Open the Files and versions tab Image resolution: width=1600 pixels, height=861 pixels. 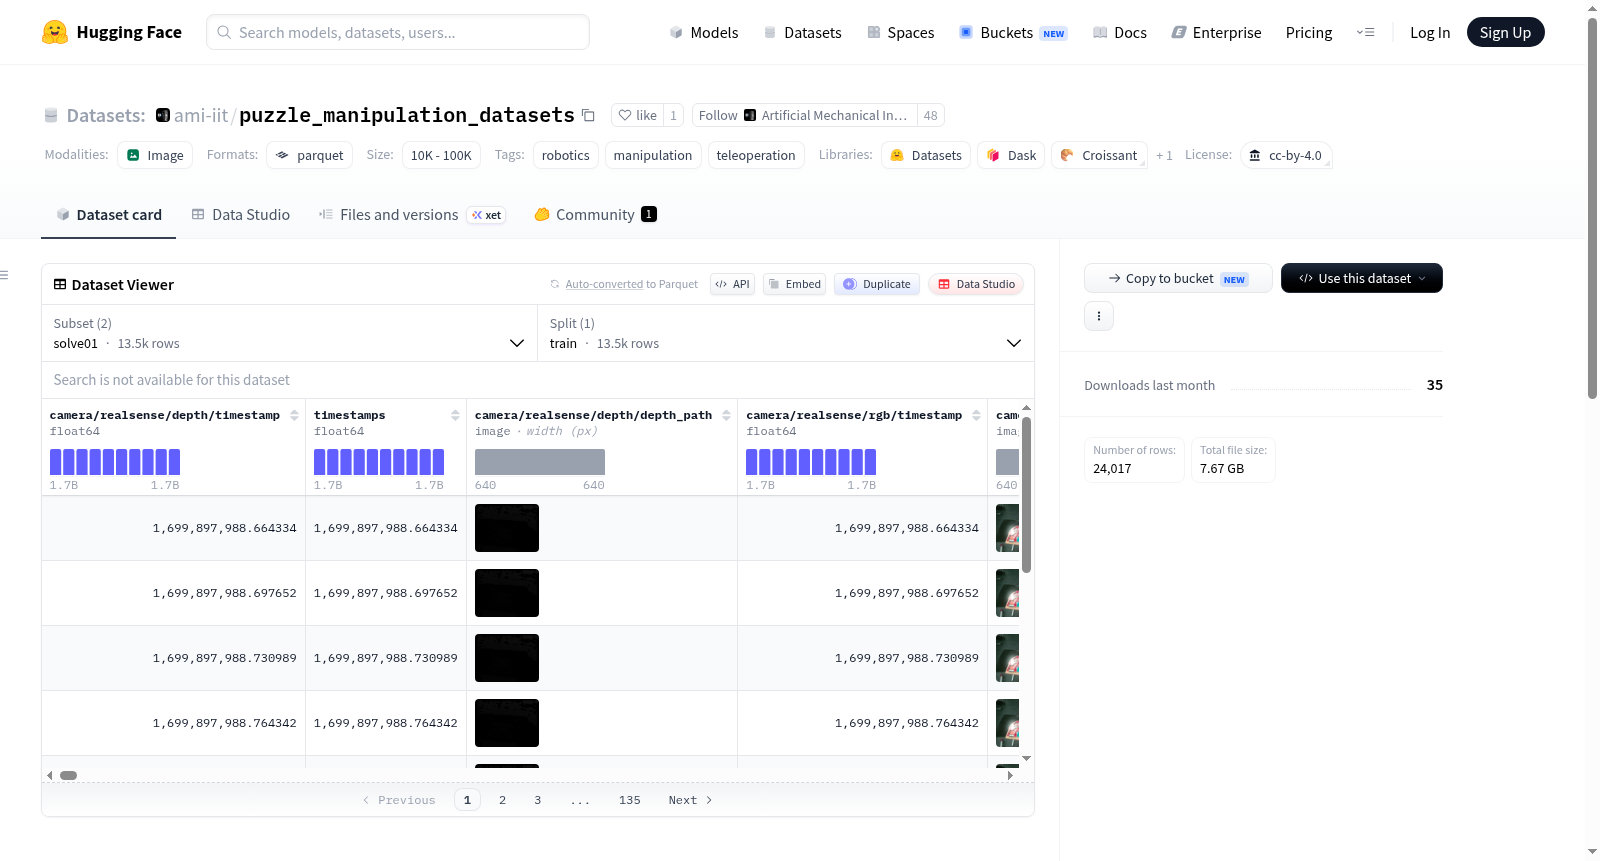tap(411, 214)
